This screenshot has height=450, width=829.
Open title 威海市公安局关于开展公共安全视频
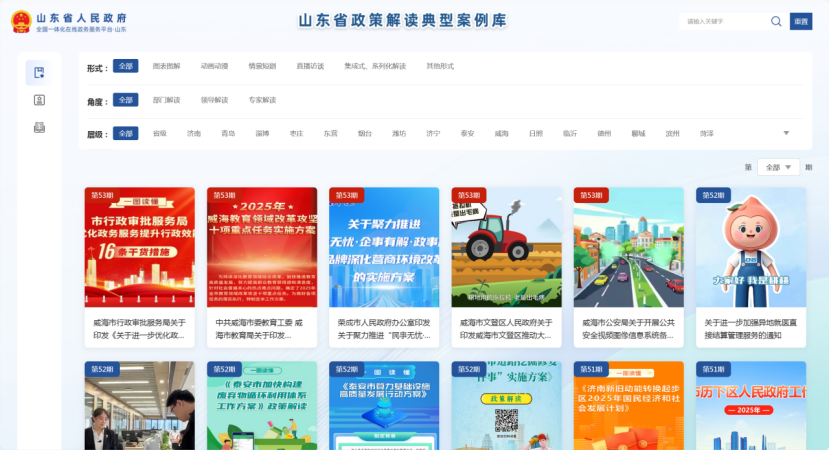(x=629, y=329)
